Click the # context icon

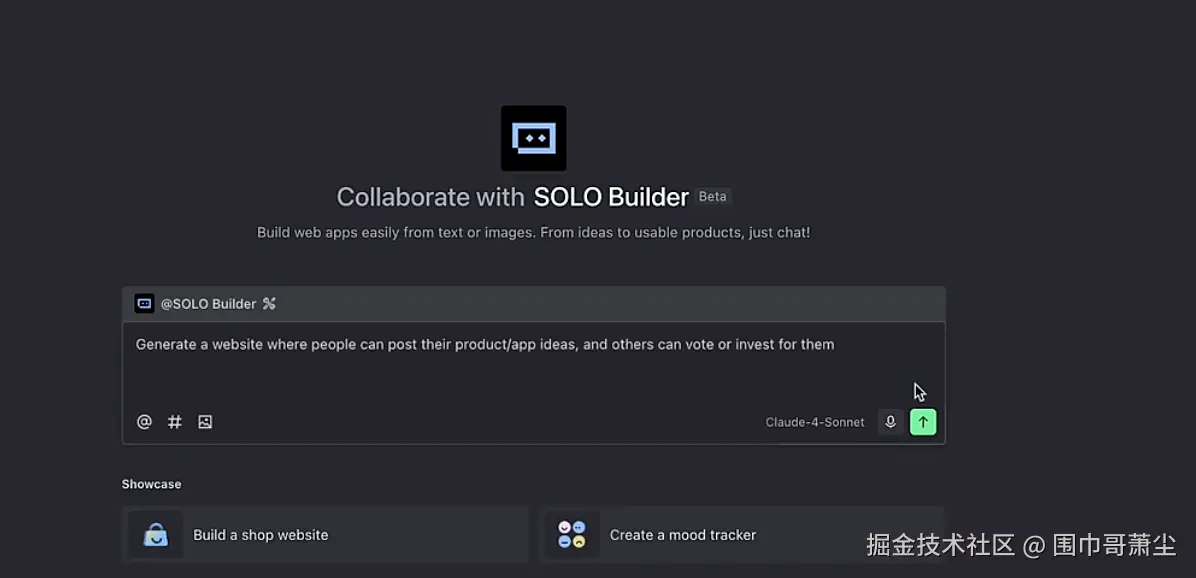pyautogui.click(x=175, y=422)
